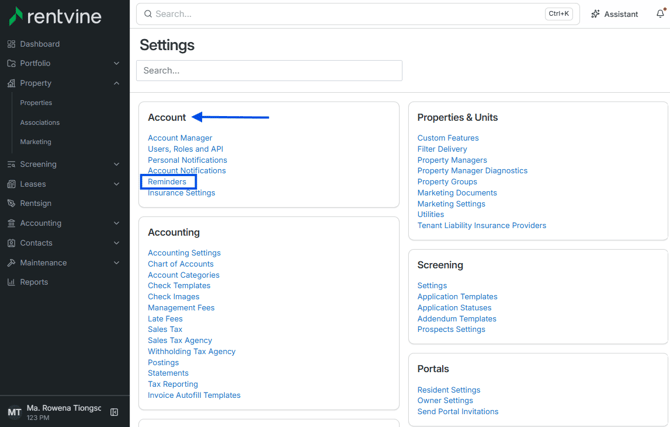Click the rentvine logo

(x=55, y=16)
